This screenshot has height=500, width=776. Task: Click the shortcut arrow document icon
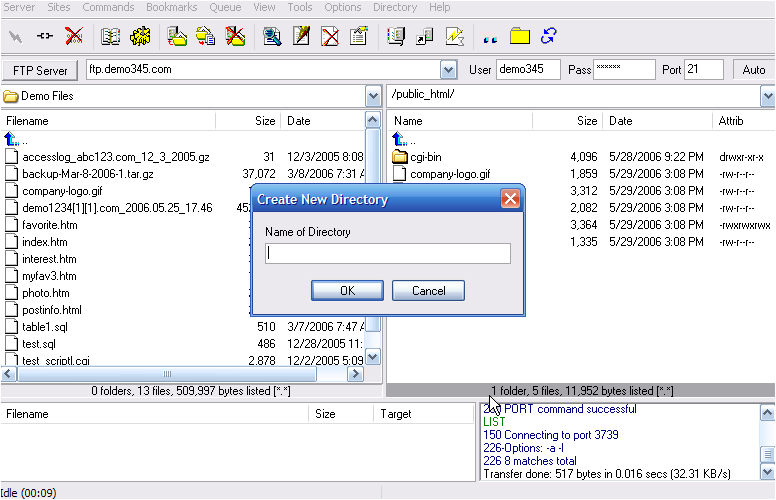(425, 37)
